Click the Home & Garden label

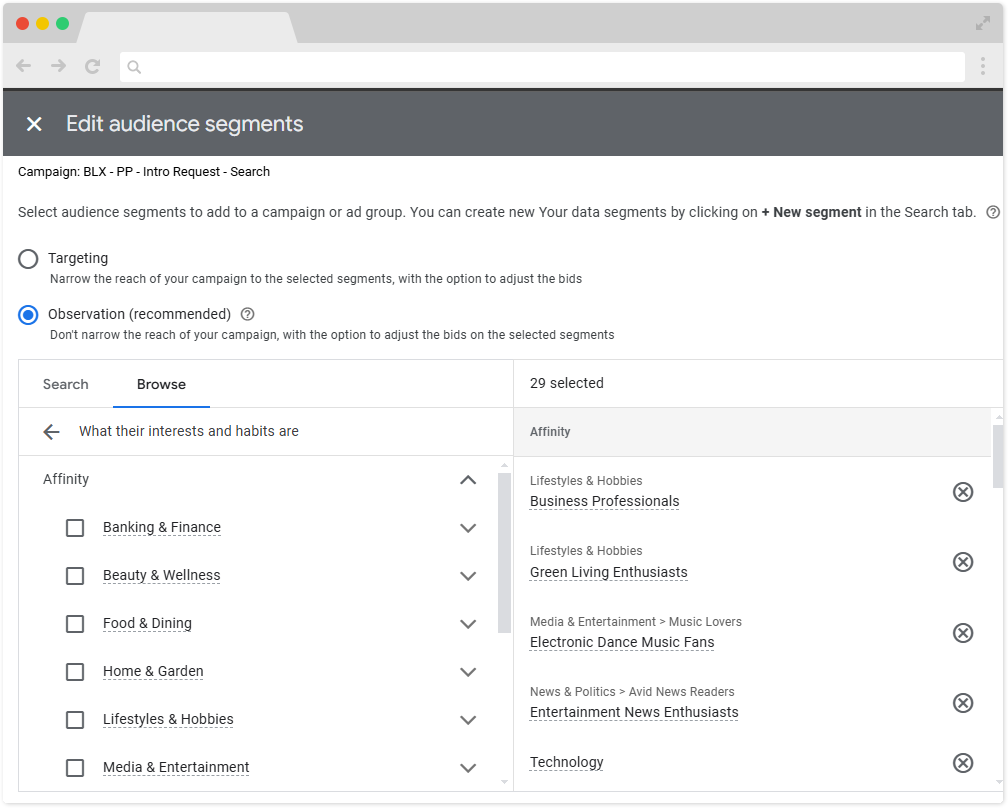pos(153,671)
